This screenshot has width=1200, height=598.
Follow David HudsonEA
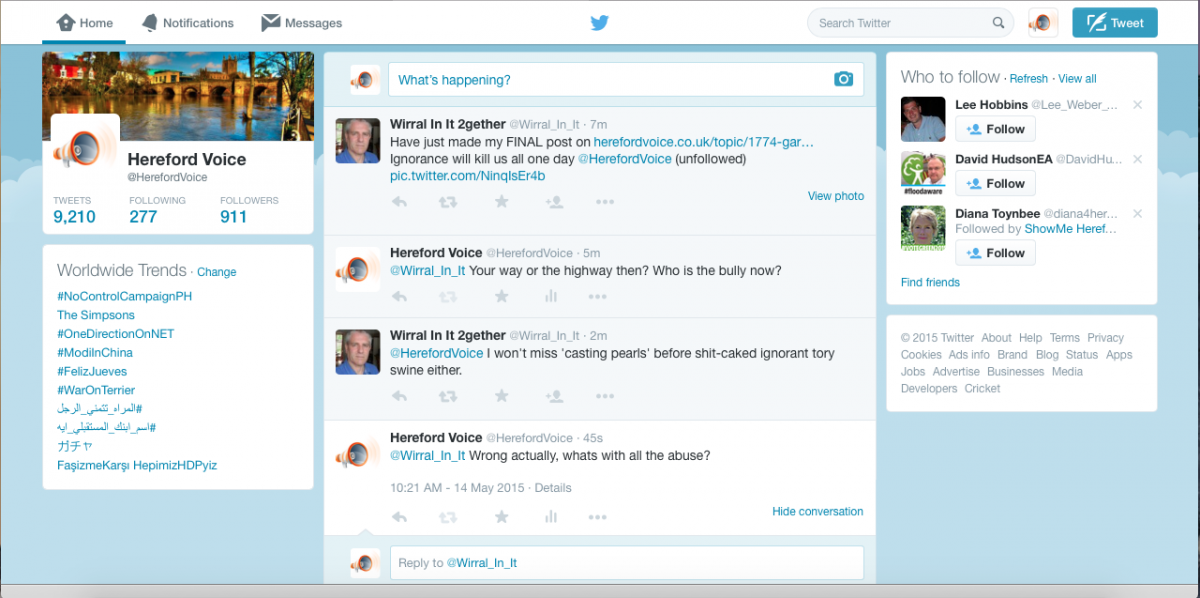click(995, 183)
